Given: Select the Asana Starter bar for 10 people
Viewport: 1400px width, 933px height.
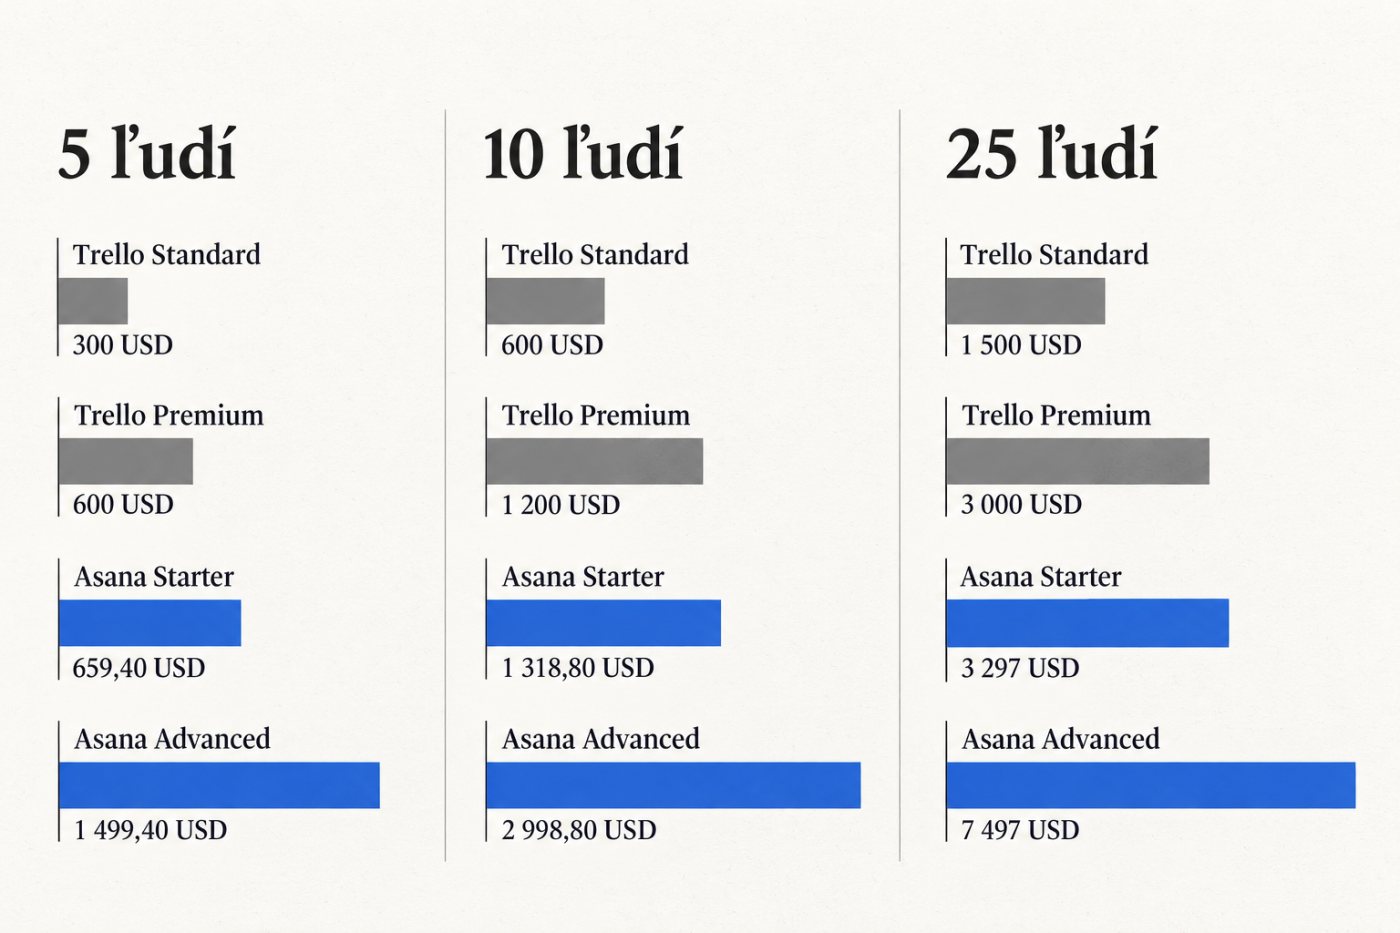Looking at the screenshot, I should coord(604,623).
